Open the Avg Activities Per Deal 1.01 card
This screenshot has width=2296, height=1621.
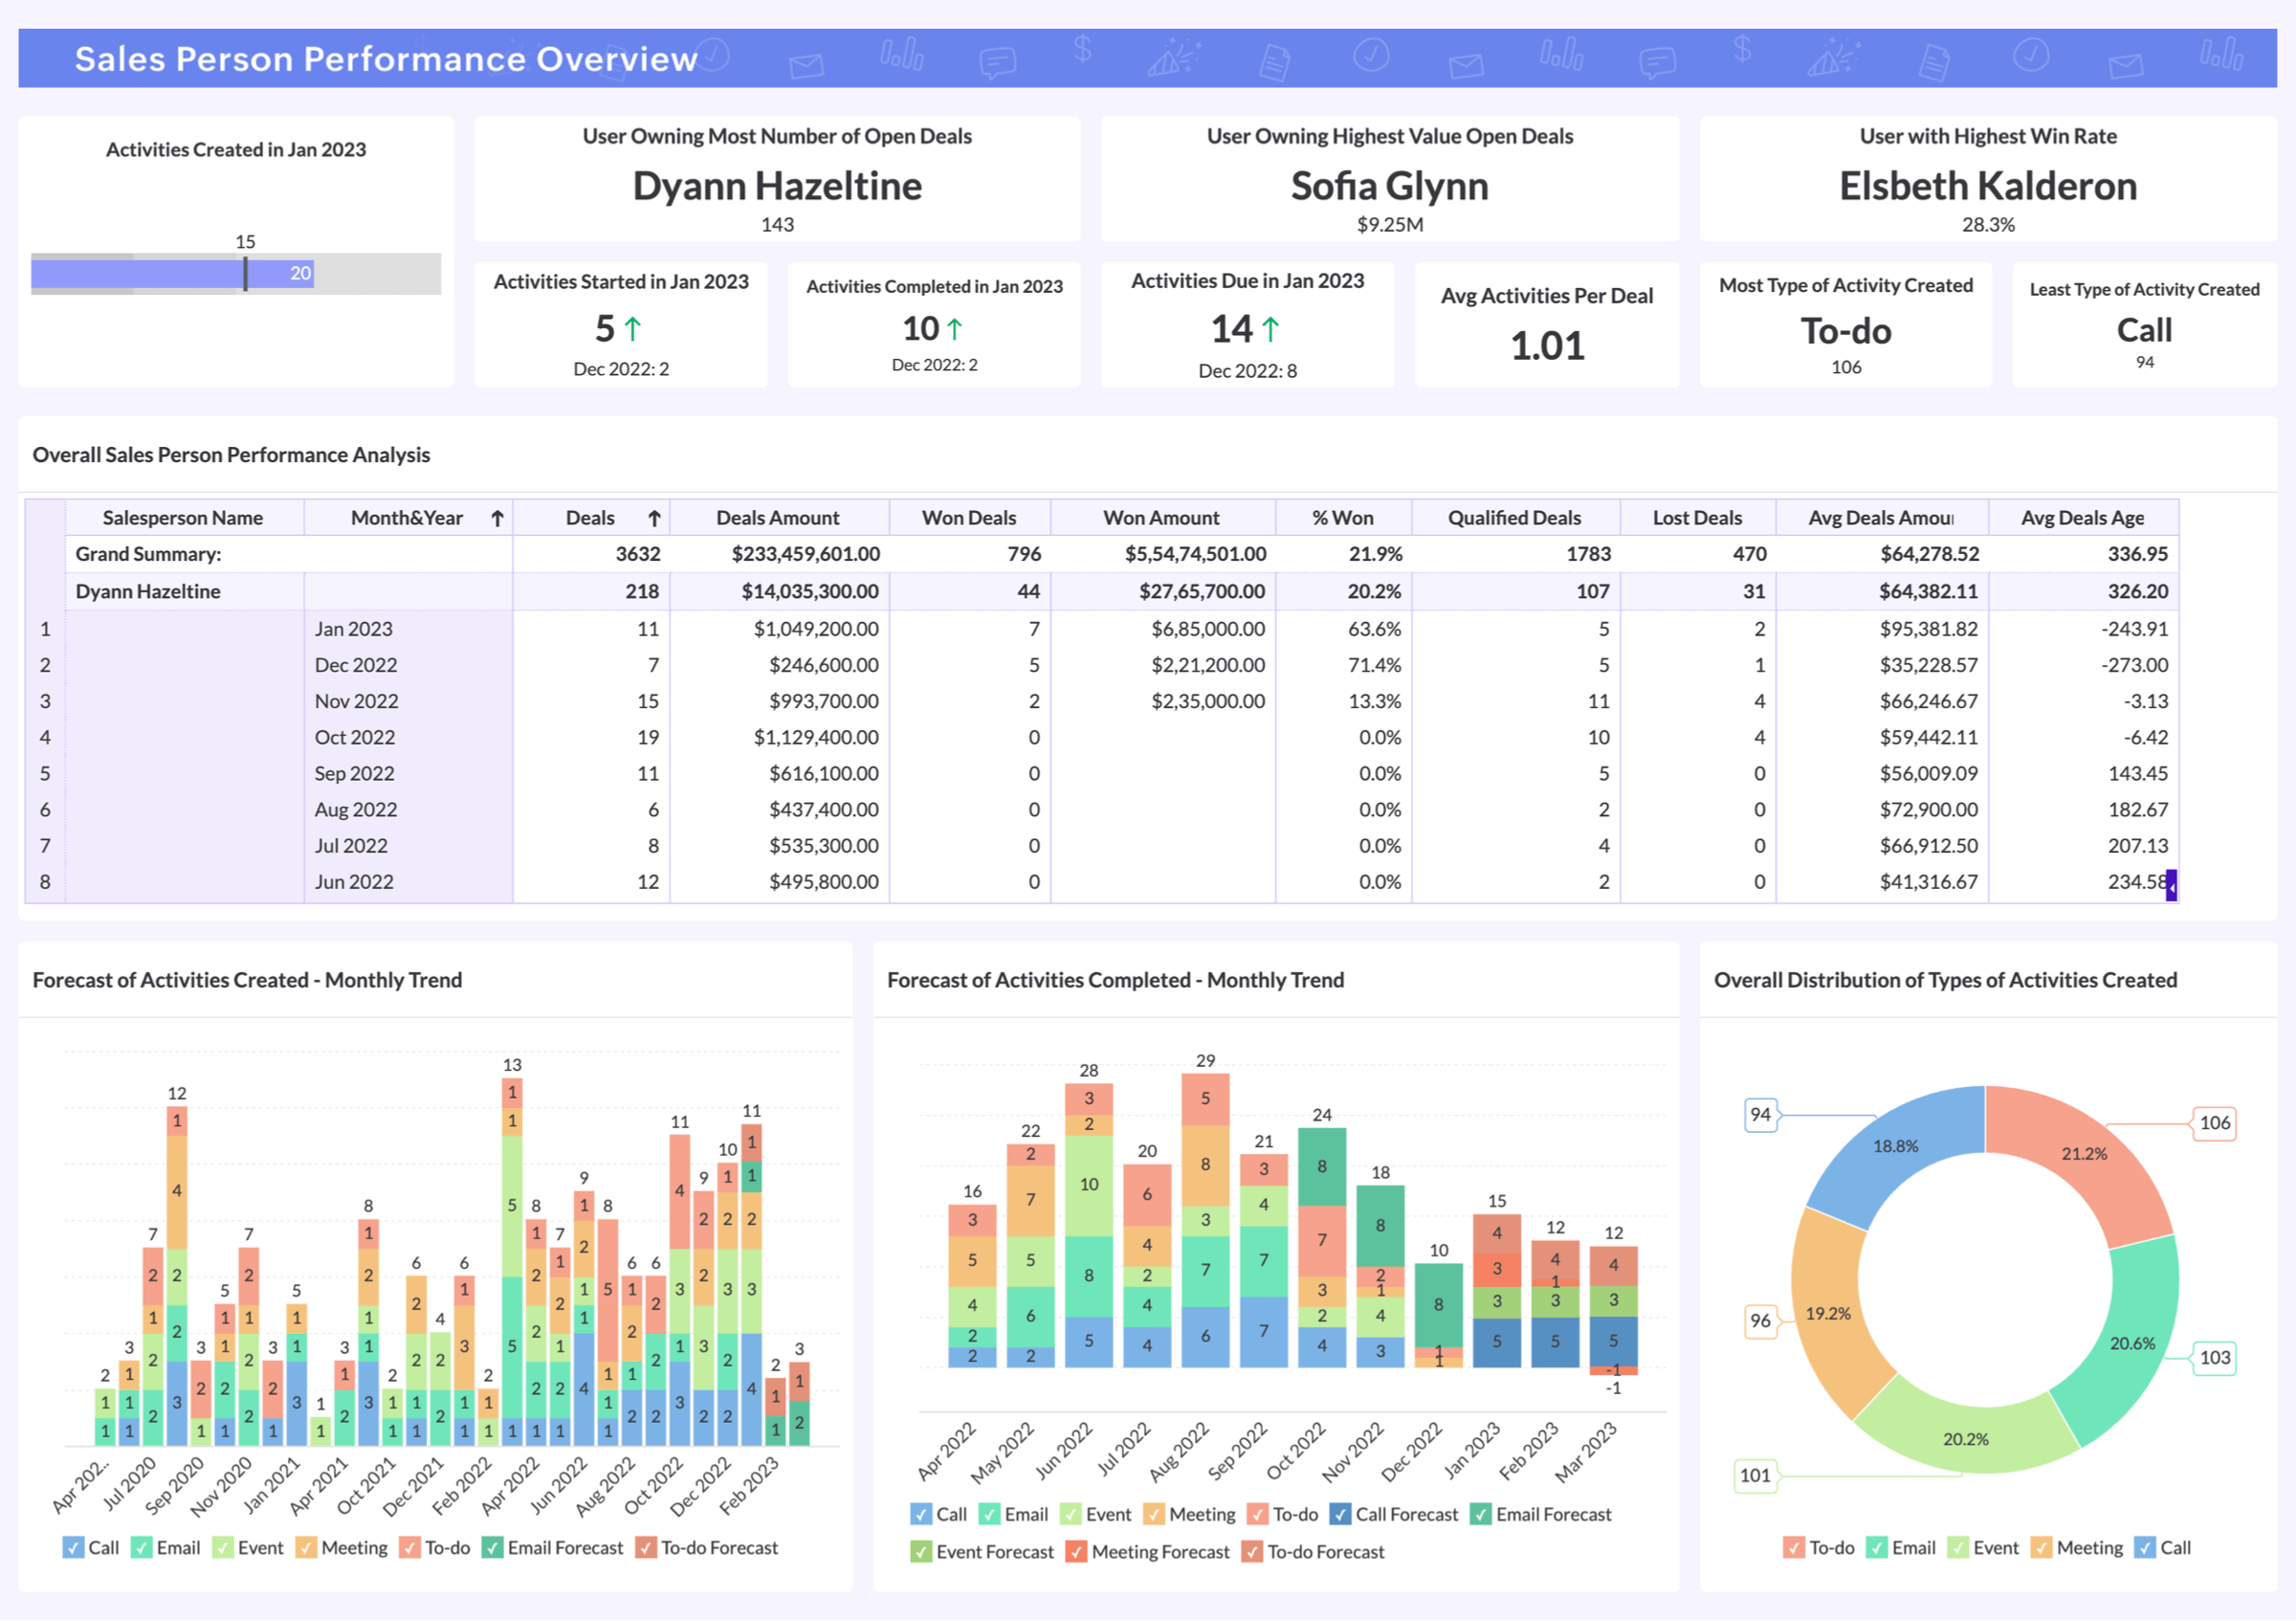coord(1547,325)
